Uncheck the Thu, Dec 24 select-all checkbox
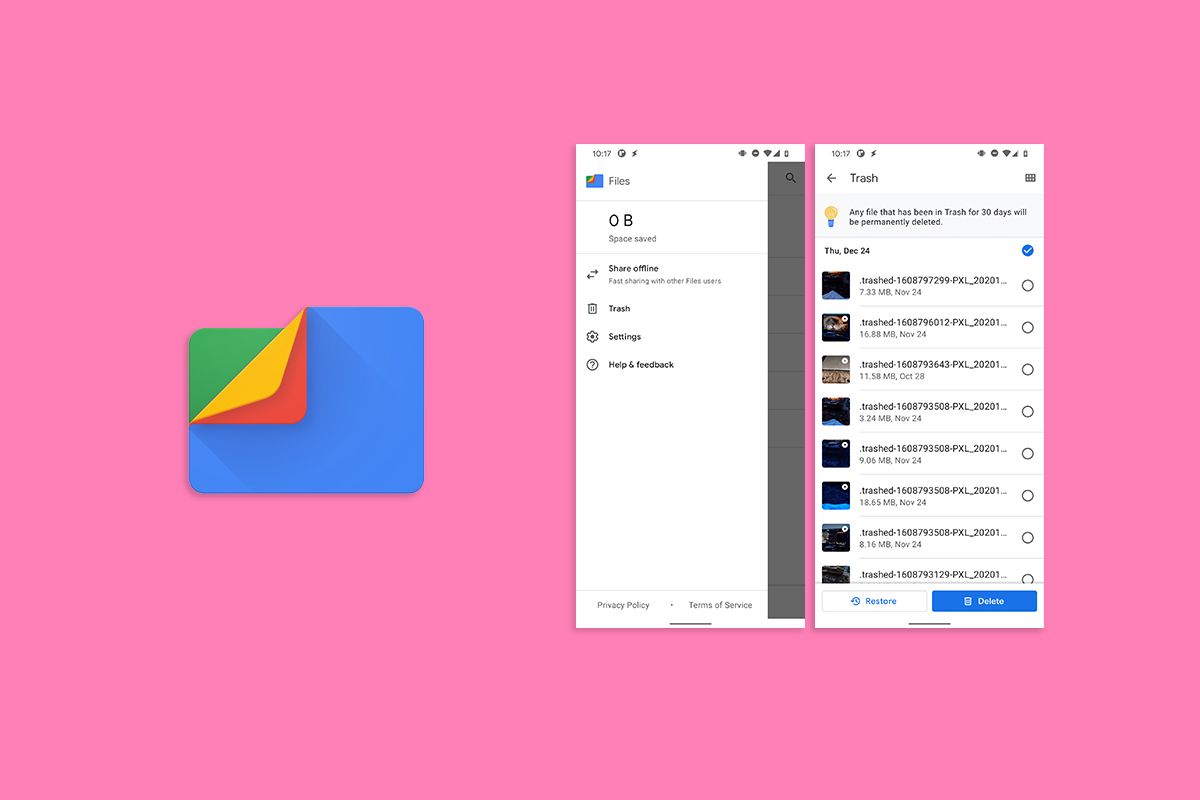Image resolution: width=1200 pixels, height=800 pixels. [1028, 251]
